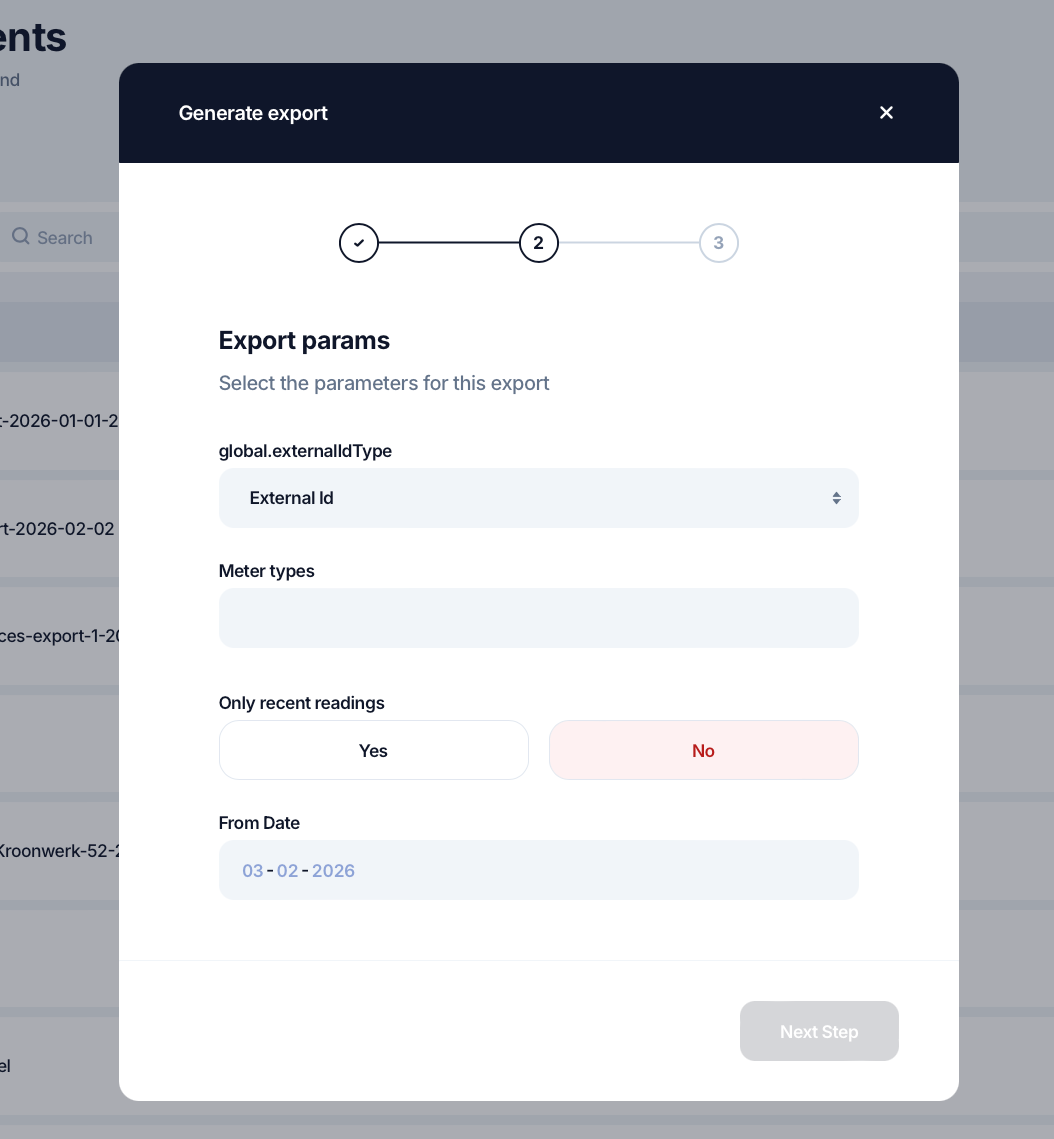Click the up-down arrows on External Id
1054x1139 pixels.
click(836, 498)
